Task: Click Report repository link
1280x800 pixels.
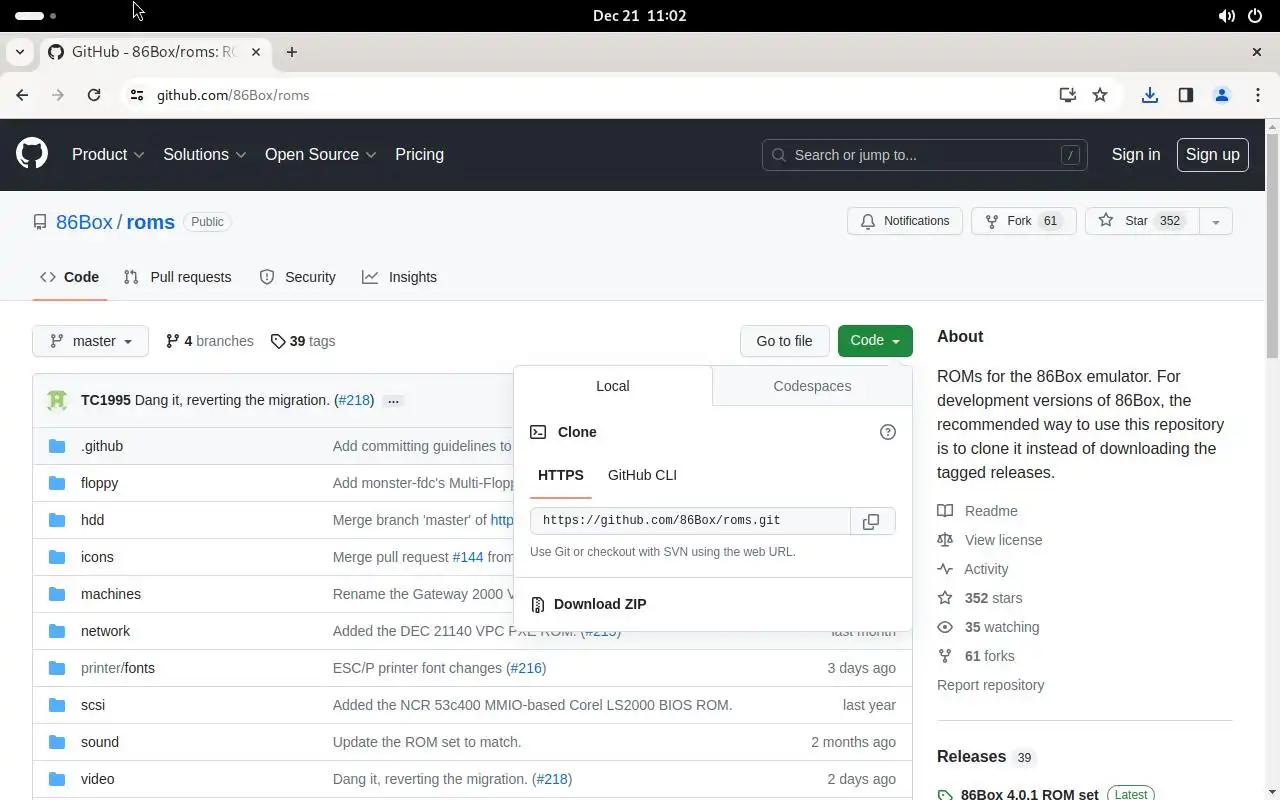Action: pyautogui.click(x=990, y=685)
